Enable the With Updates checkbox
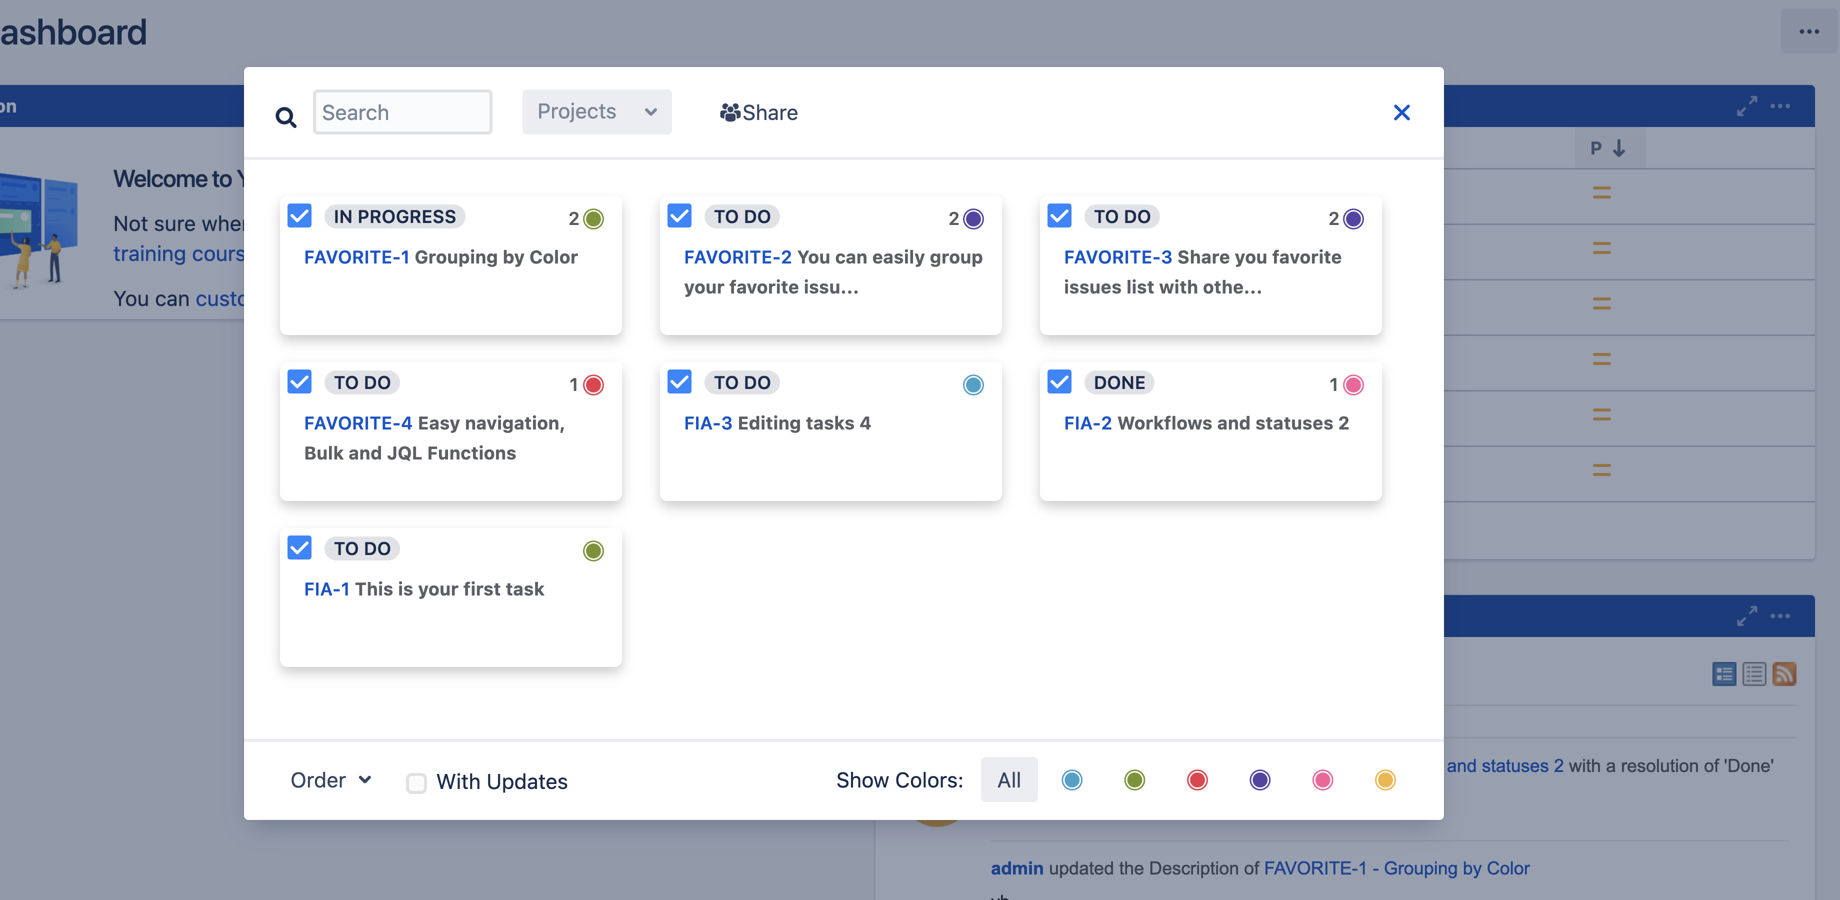 tap(416, 783)
